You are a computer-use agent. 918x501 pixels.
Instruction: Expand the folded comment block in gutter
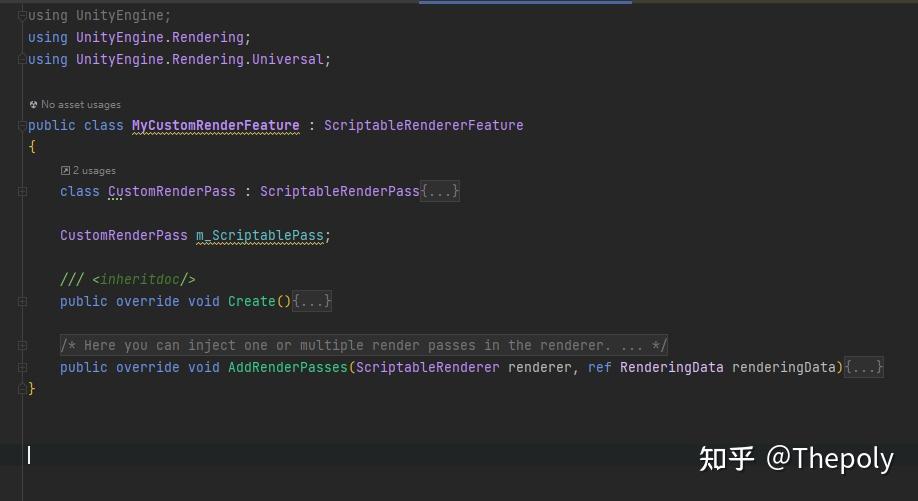pos(22,345)
